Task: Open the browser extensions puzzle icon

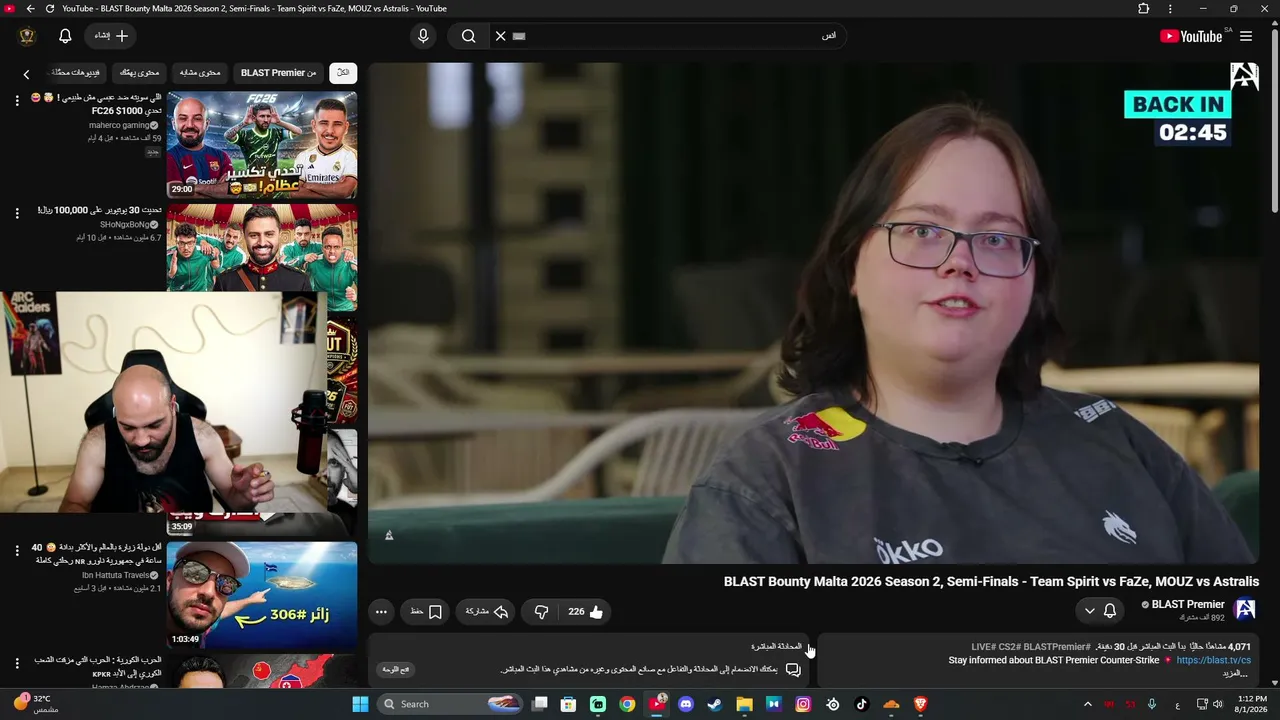Action: point(1144,9)
